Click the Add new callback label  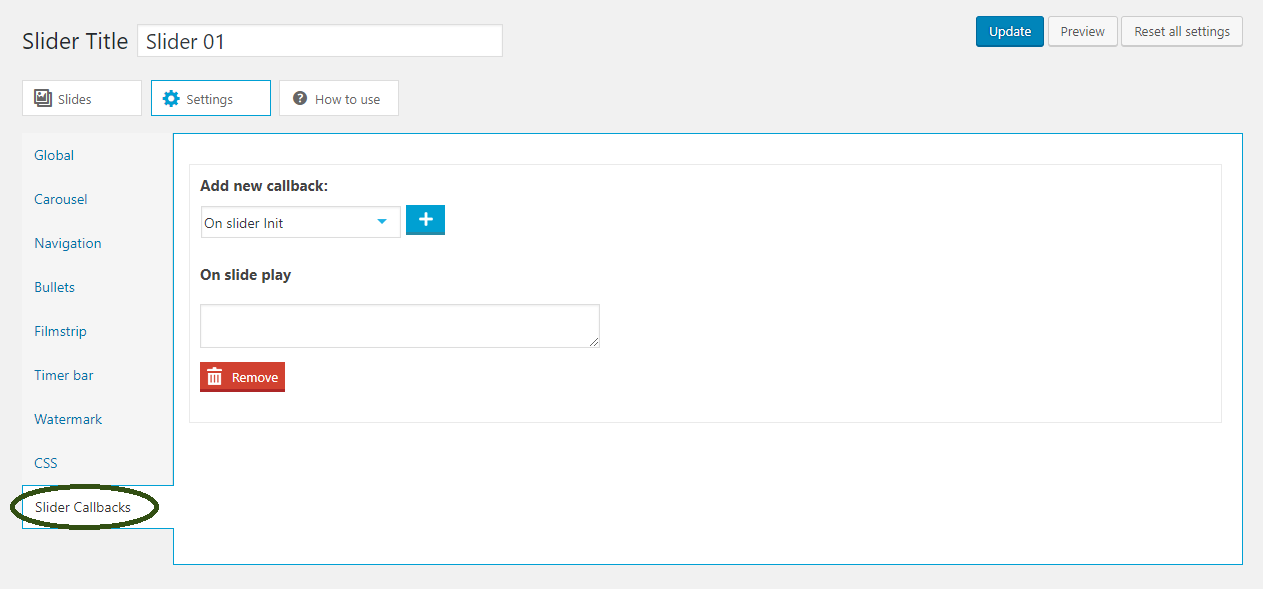264,186
